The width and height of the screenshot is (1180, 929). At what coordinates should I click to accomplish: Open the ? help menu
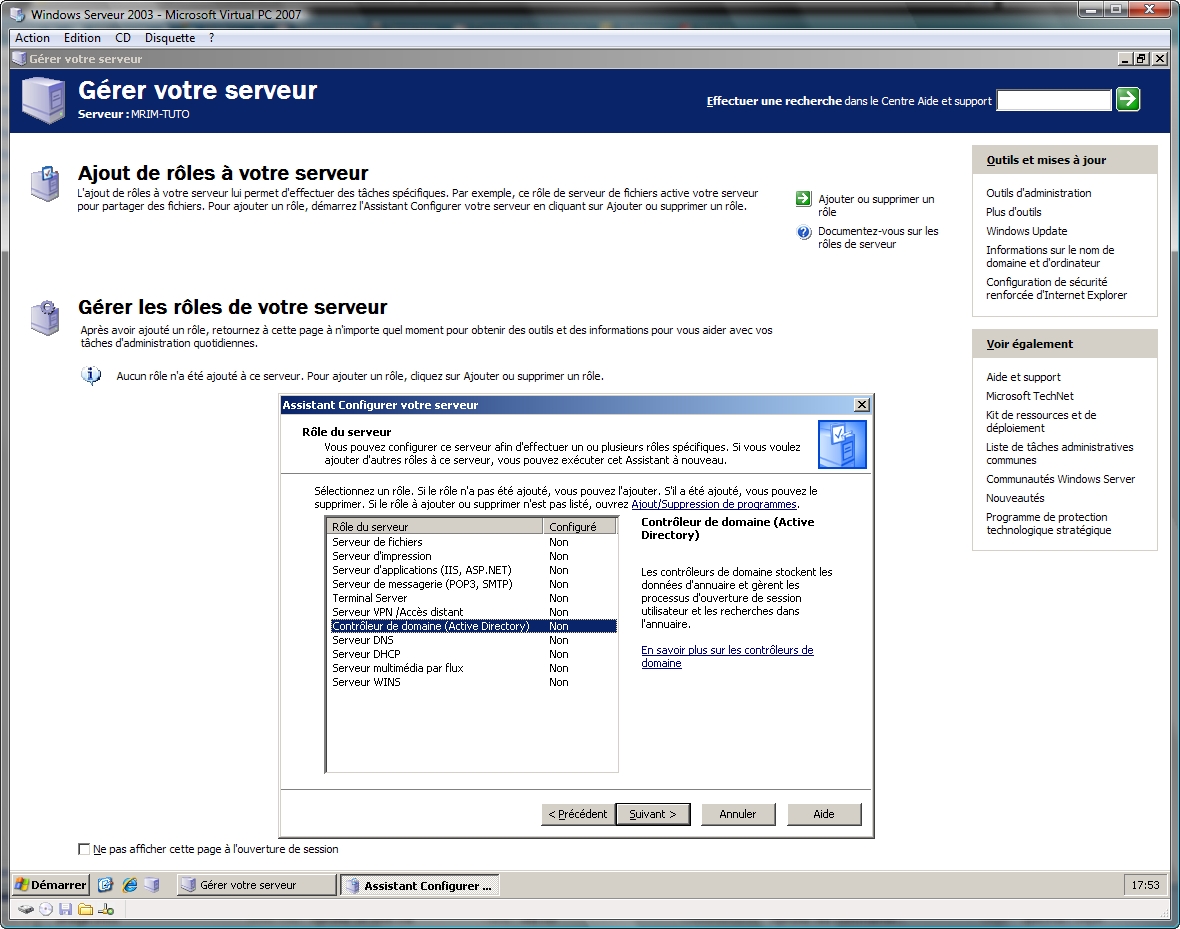click(211, 38)
